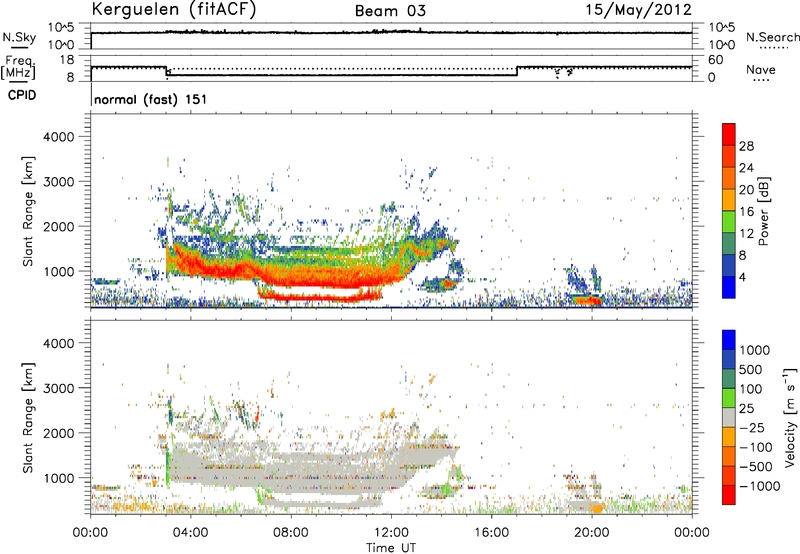Click the power scale value '16'
The height and width of the screenshot is (554, 800).
[x=746, y=212]
